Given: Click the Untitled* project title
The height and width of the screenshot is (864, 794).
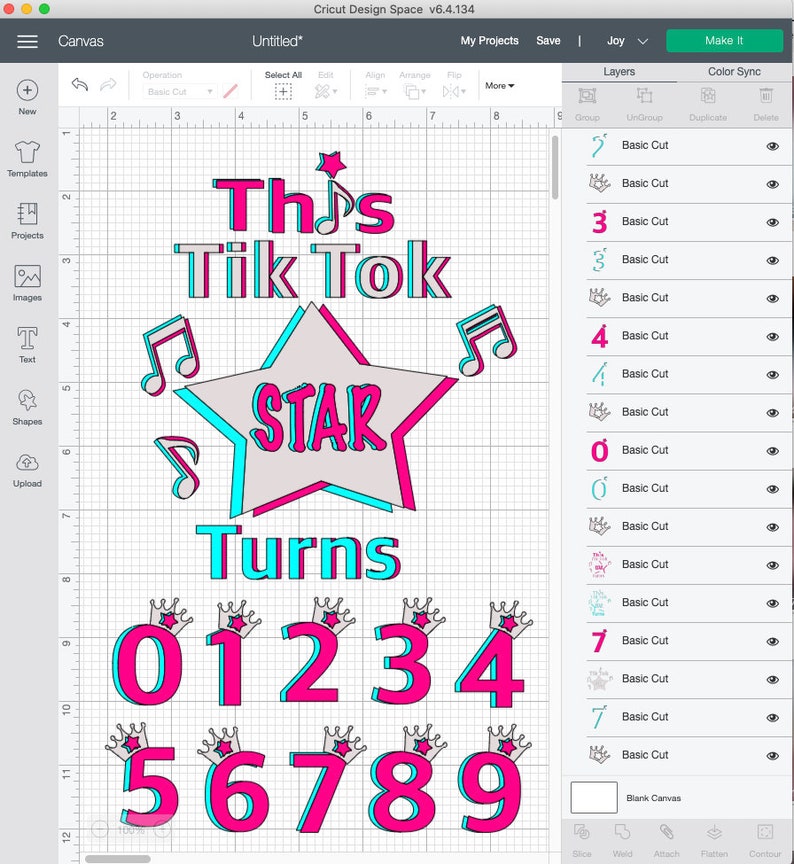Looking at the screenshot, I should (x=277, y=41).
